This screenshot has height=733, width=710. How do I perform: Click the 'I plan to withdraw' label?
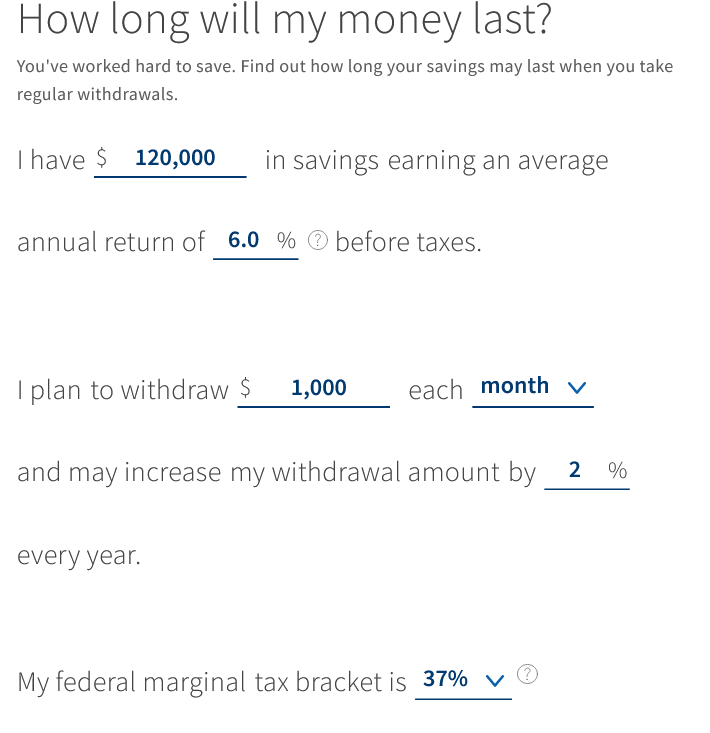tap(123, 390)
